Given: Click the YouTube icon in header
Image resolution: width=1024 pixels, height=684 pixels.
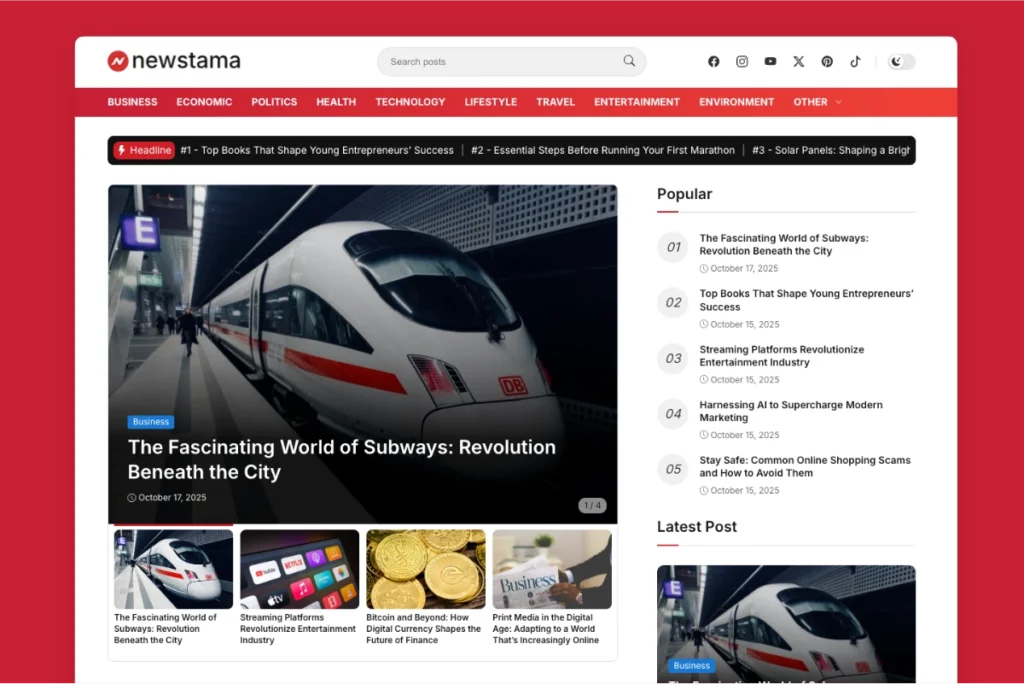Looking at the screenshot, I should [770, 61].
